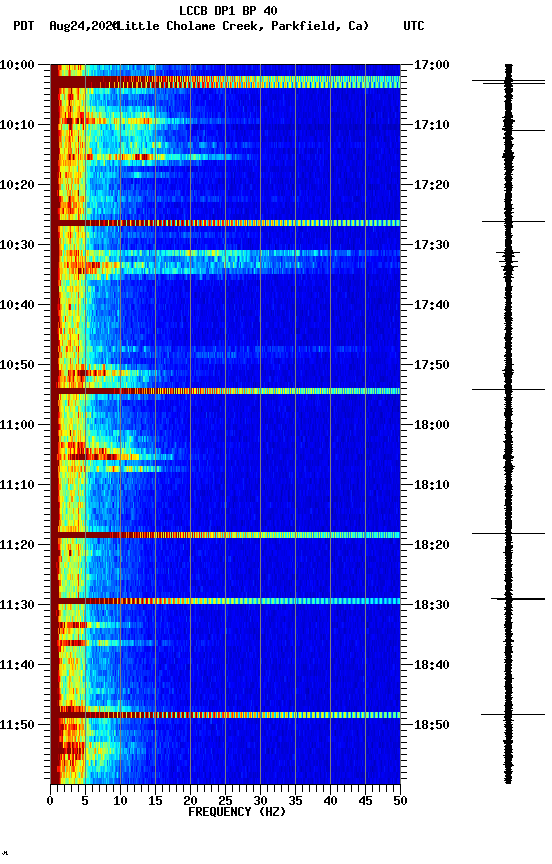Click the 0 Hz frequency axis label

(51, 801)
